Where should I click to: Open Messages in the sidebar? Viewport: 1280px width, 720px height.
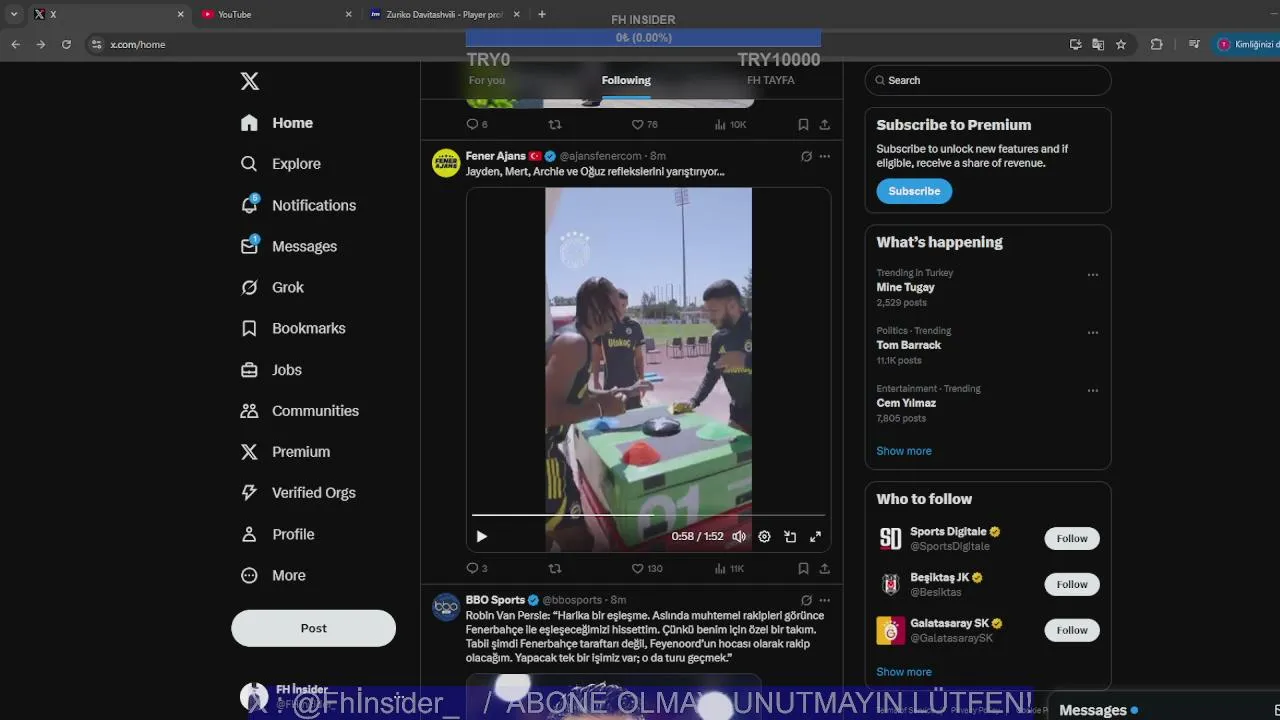click(x=289, y=246)
